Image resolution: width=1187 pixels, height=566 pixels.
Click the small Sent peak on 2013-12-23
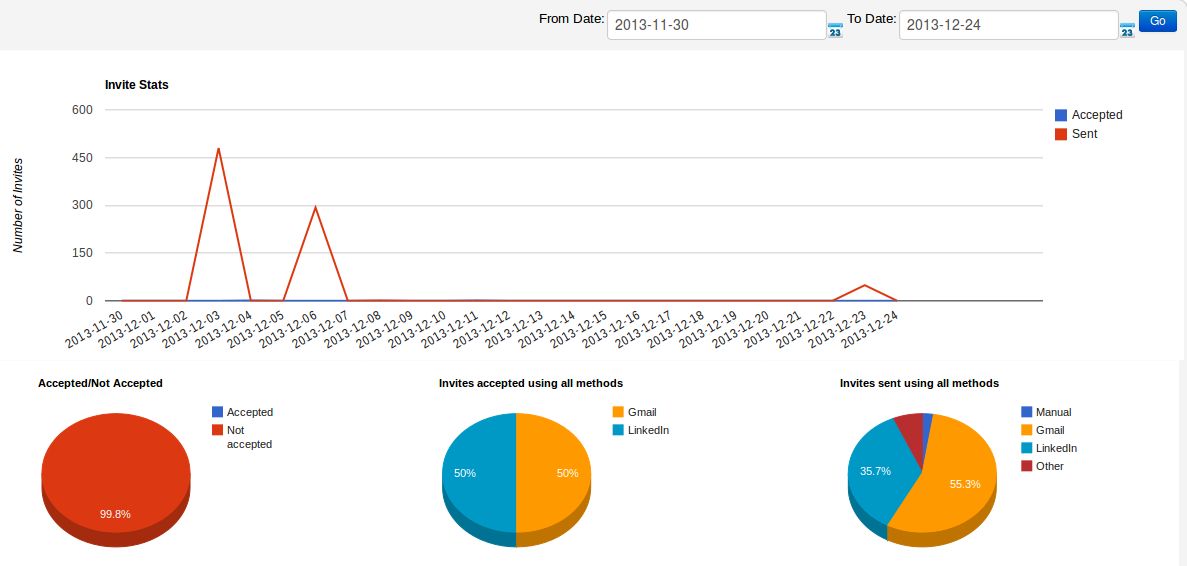(x=864, y=286)
